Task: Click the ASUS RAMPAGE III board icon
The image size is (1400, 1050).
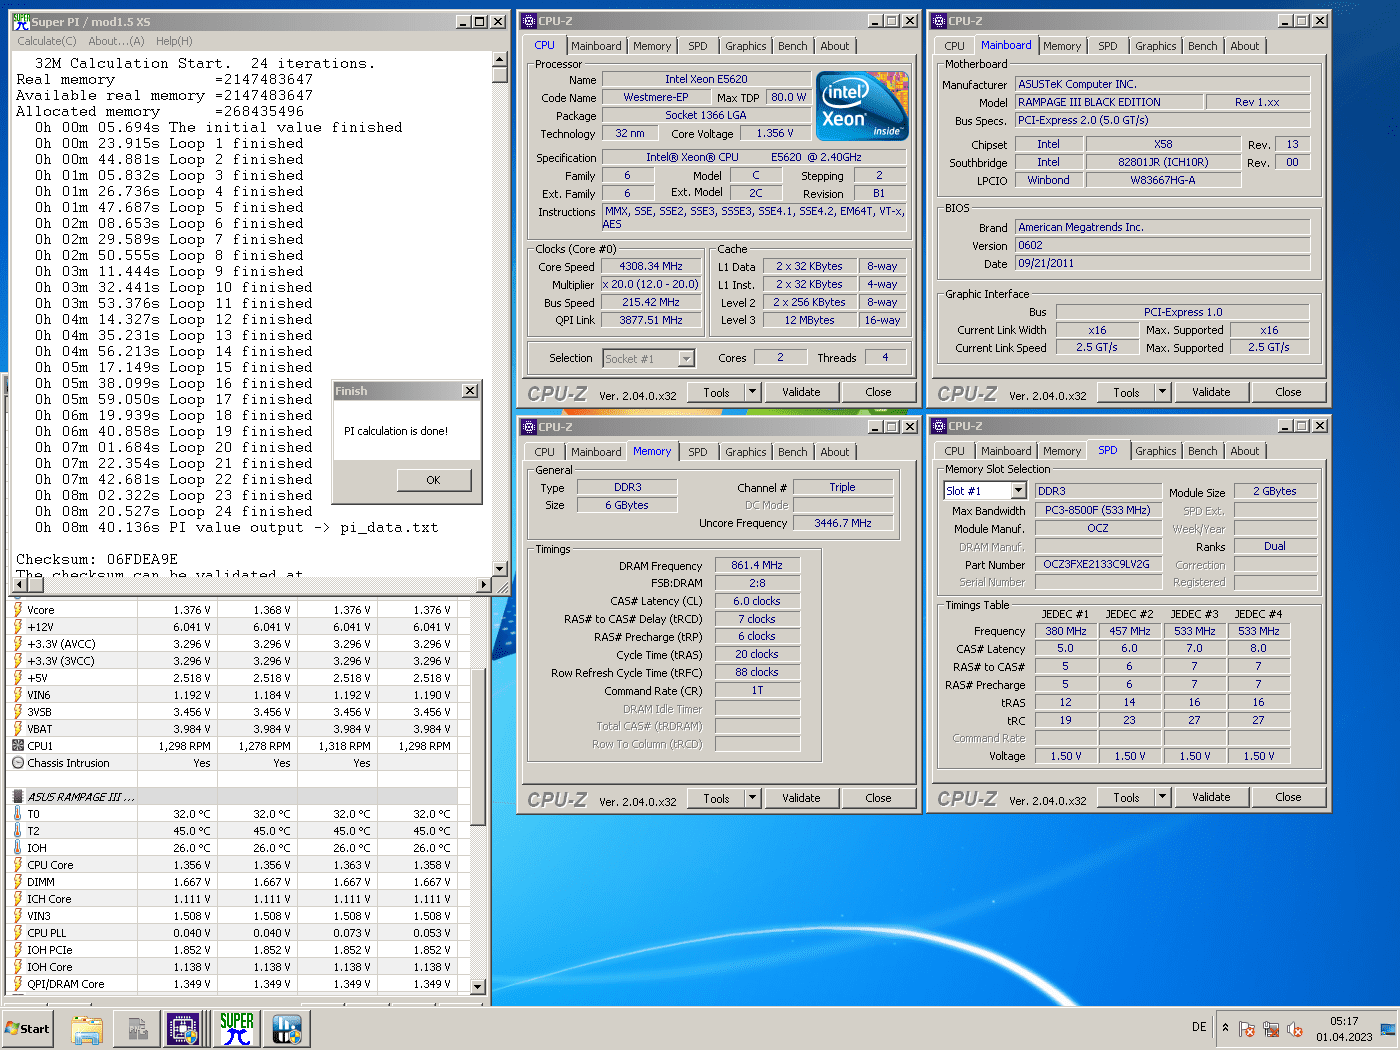Action: pyautogui.click(x=18, y=797)
